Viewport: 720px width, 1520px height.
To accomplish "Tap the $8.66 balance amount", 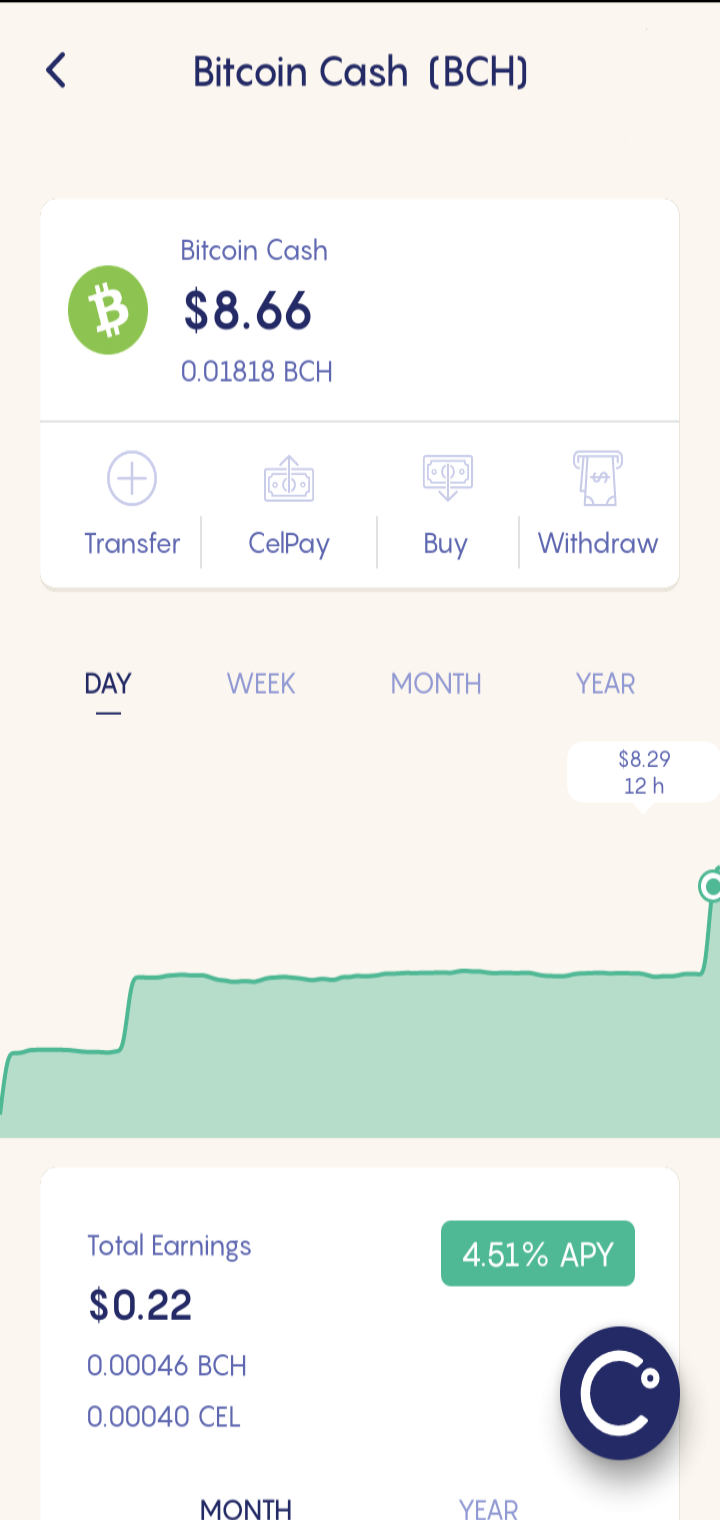I will click(248, 312).
